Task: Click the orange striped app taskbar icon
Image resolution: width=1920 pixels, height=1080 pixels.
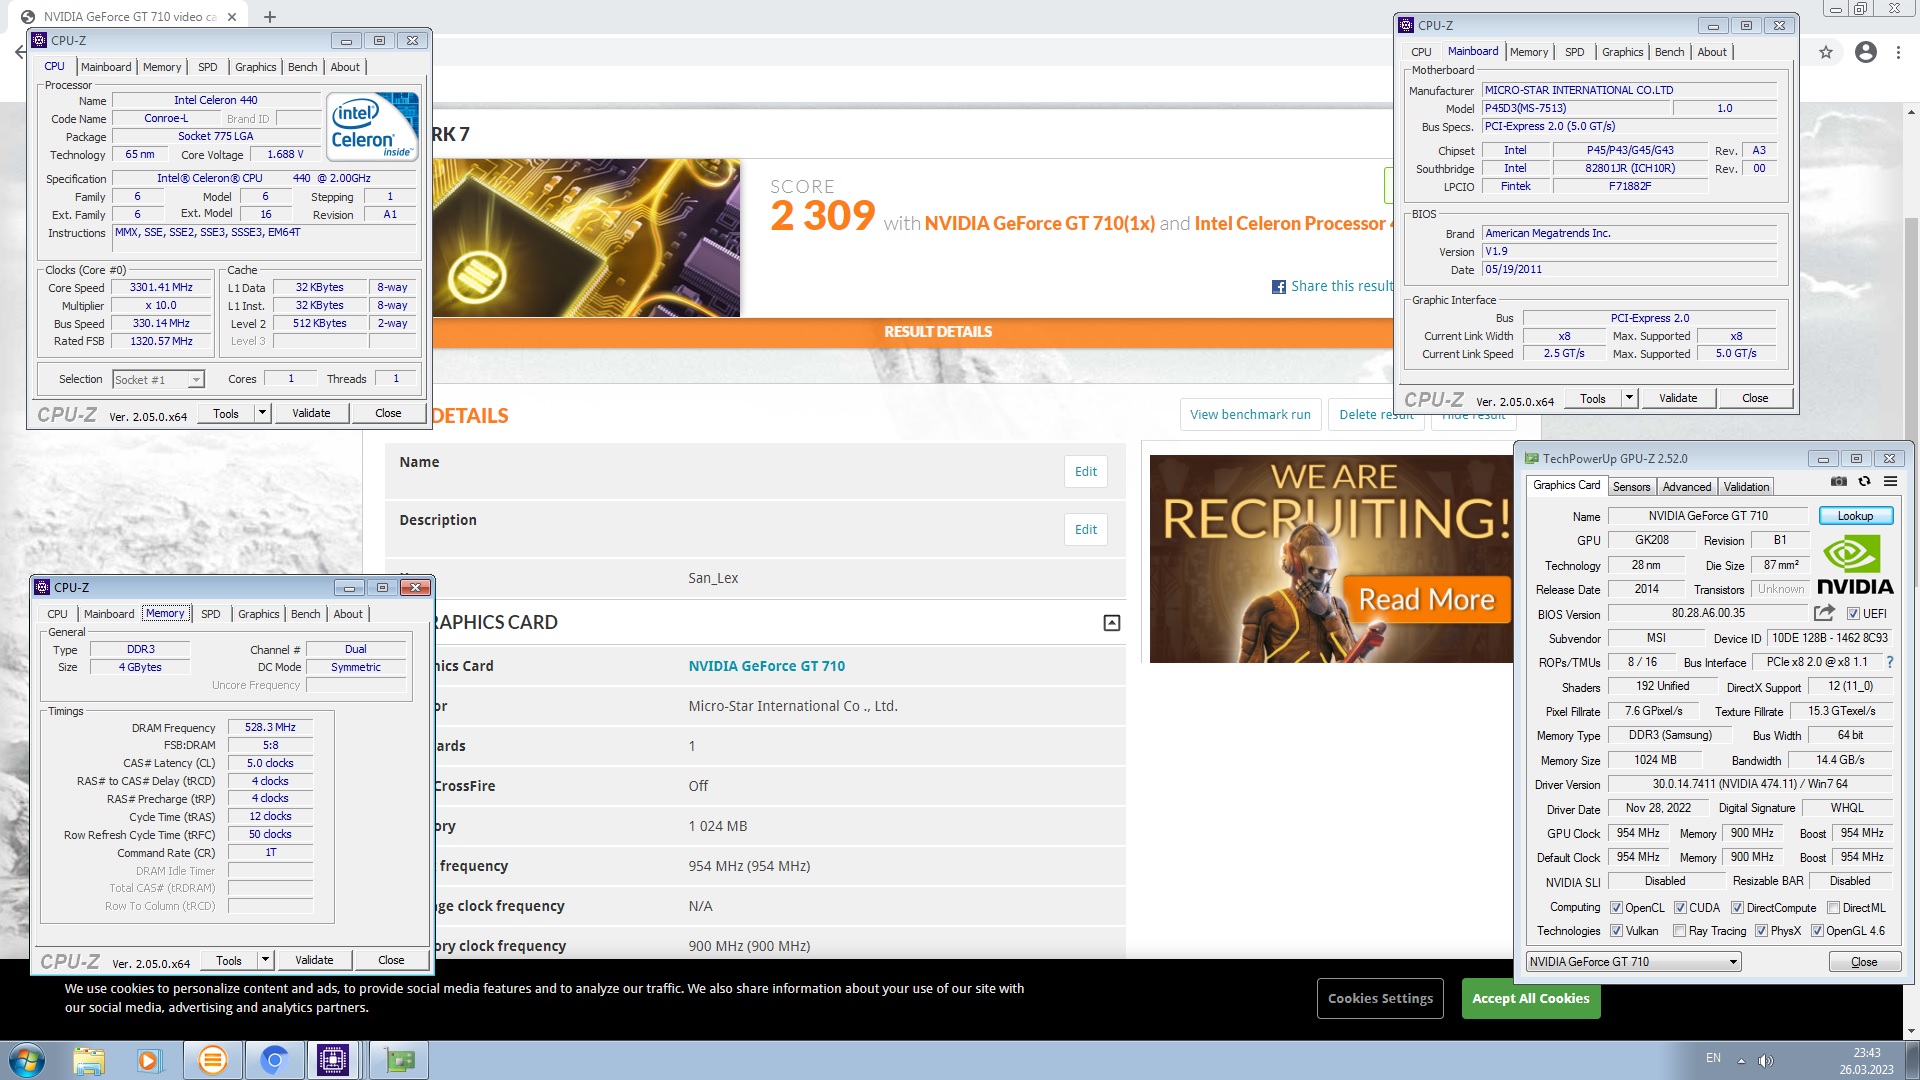Action: point(212,1060)
